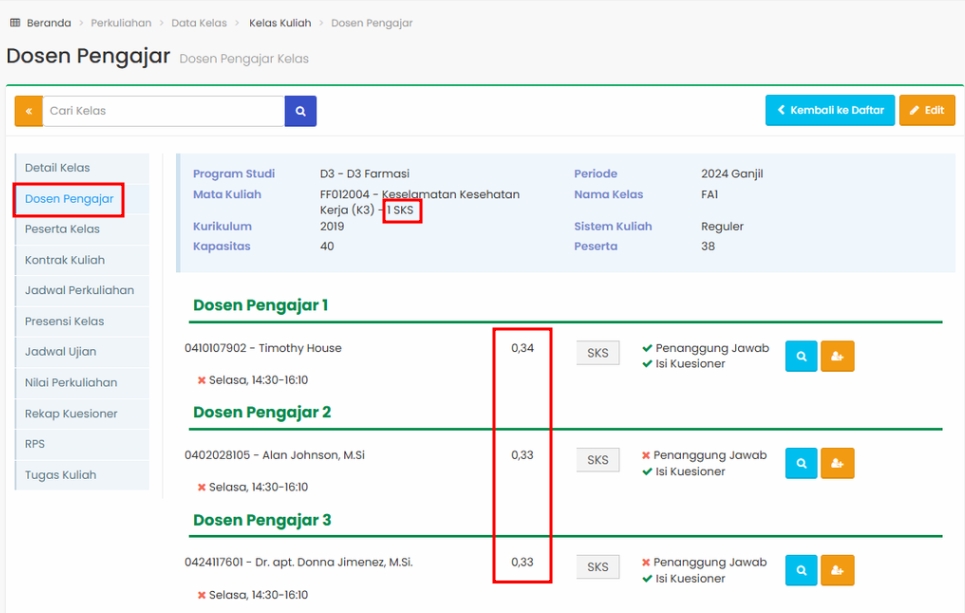Navigate to Kelas Kuliah breadcrumb link
The image size is (965, 613).
pos(280,23)
